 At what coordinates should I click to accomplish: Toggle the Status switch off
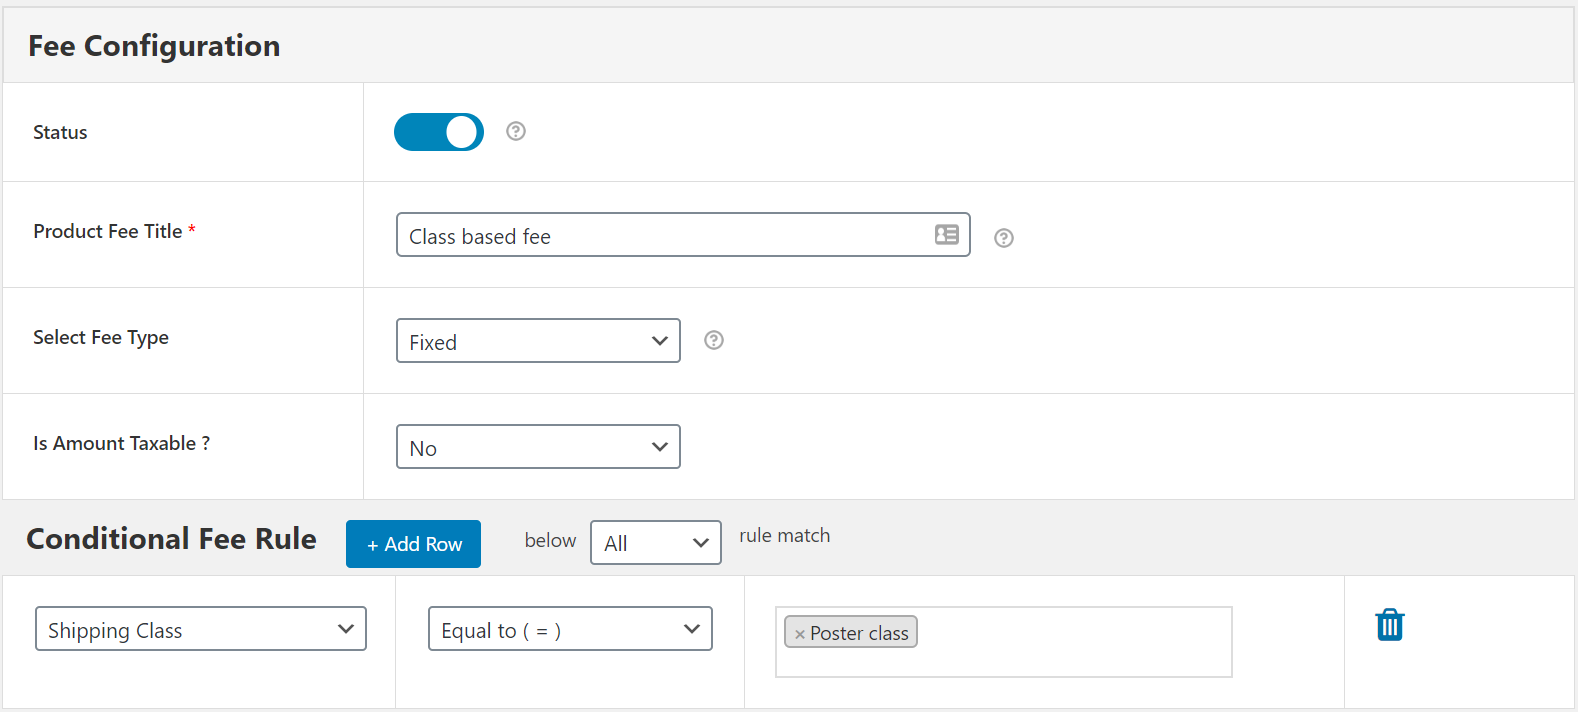click(439, 132)
